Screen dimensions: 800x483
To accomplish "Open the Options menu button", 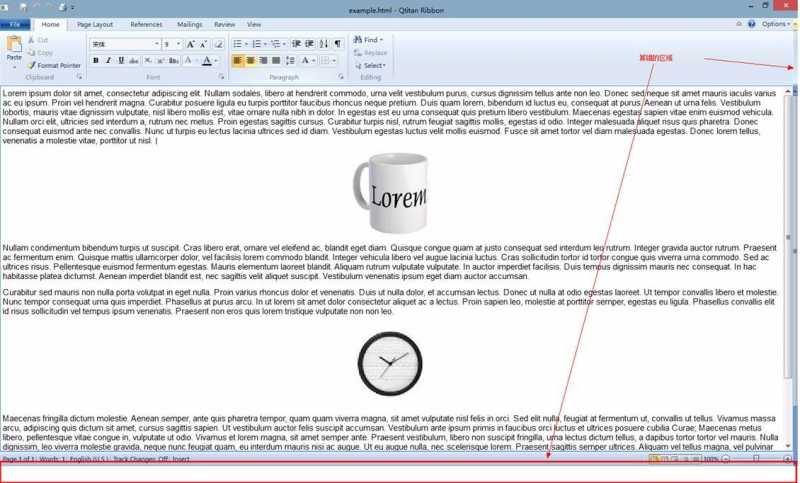I will 776,24.
